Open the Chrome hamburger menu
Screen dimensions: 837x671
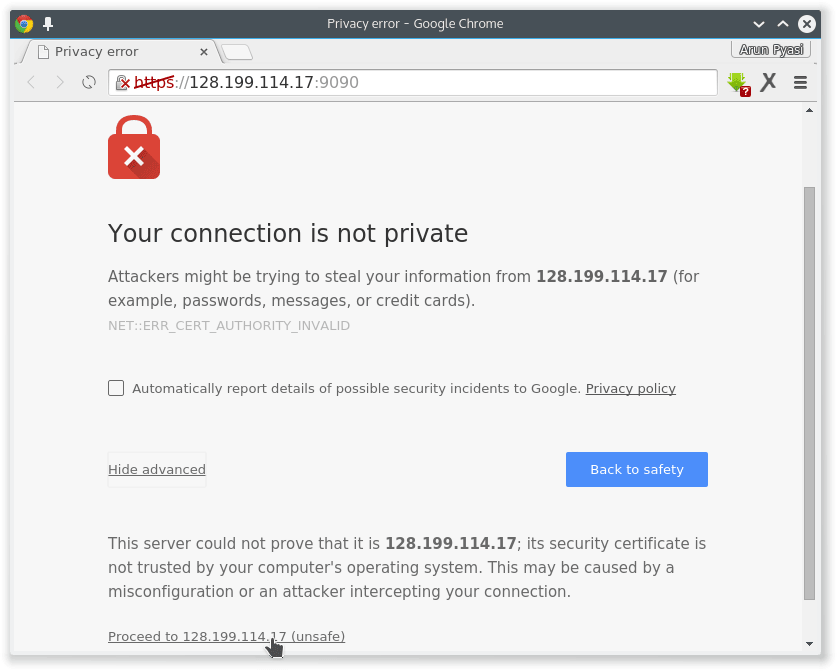click(800, 83)
